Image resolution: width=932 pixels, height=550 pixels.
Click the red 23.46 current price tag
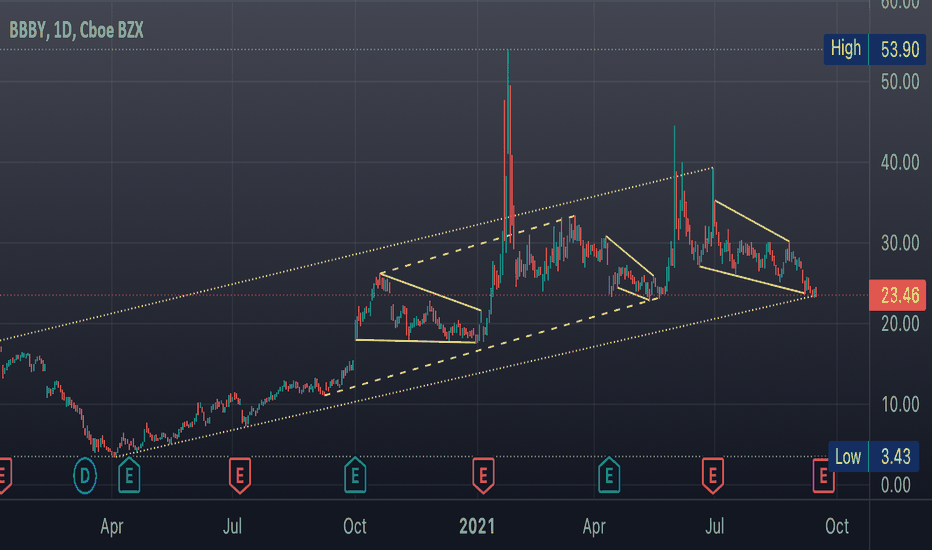pos(898,295)
